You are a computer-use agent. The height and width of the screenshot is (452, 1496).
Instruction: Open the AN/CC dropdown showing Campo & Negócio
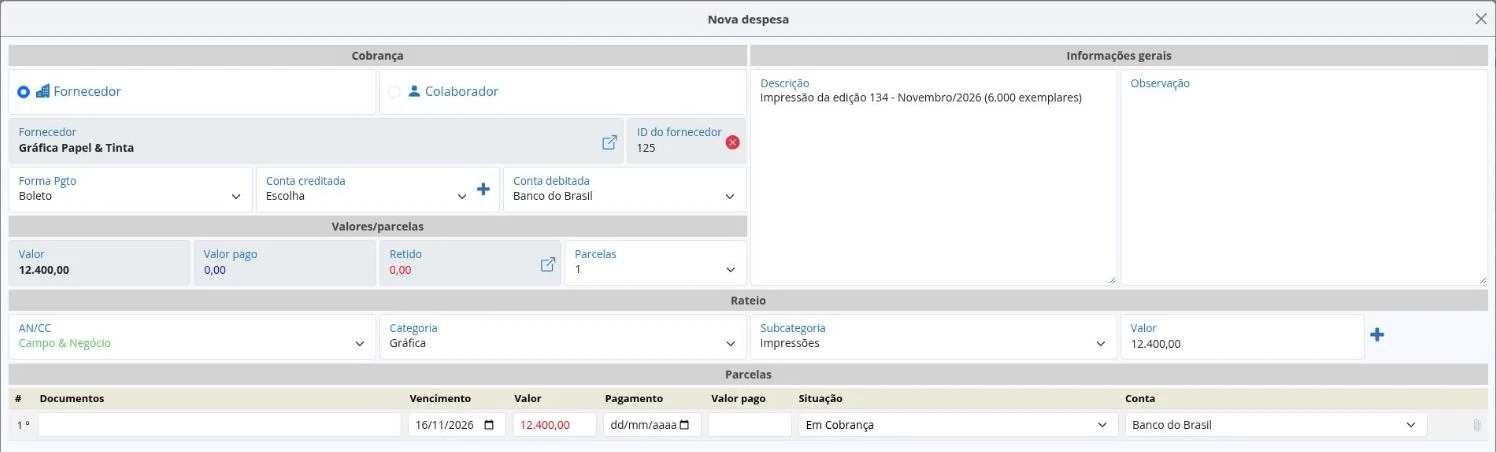[192, 336]
